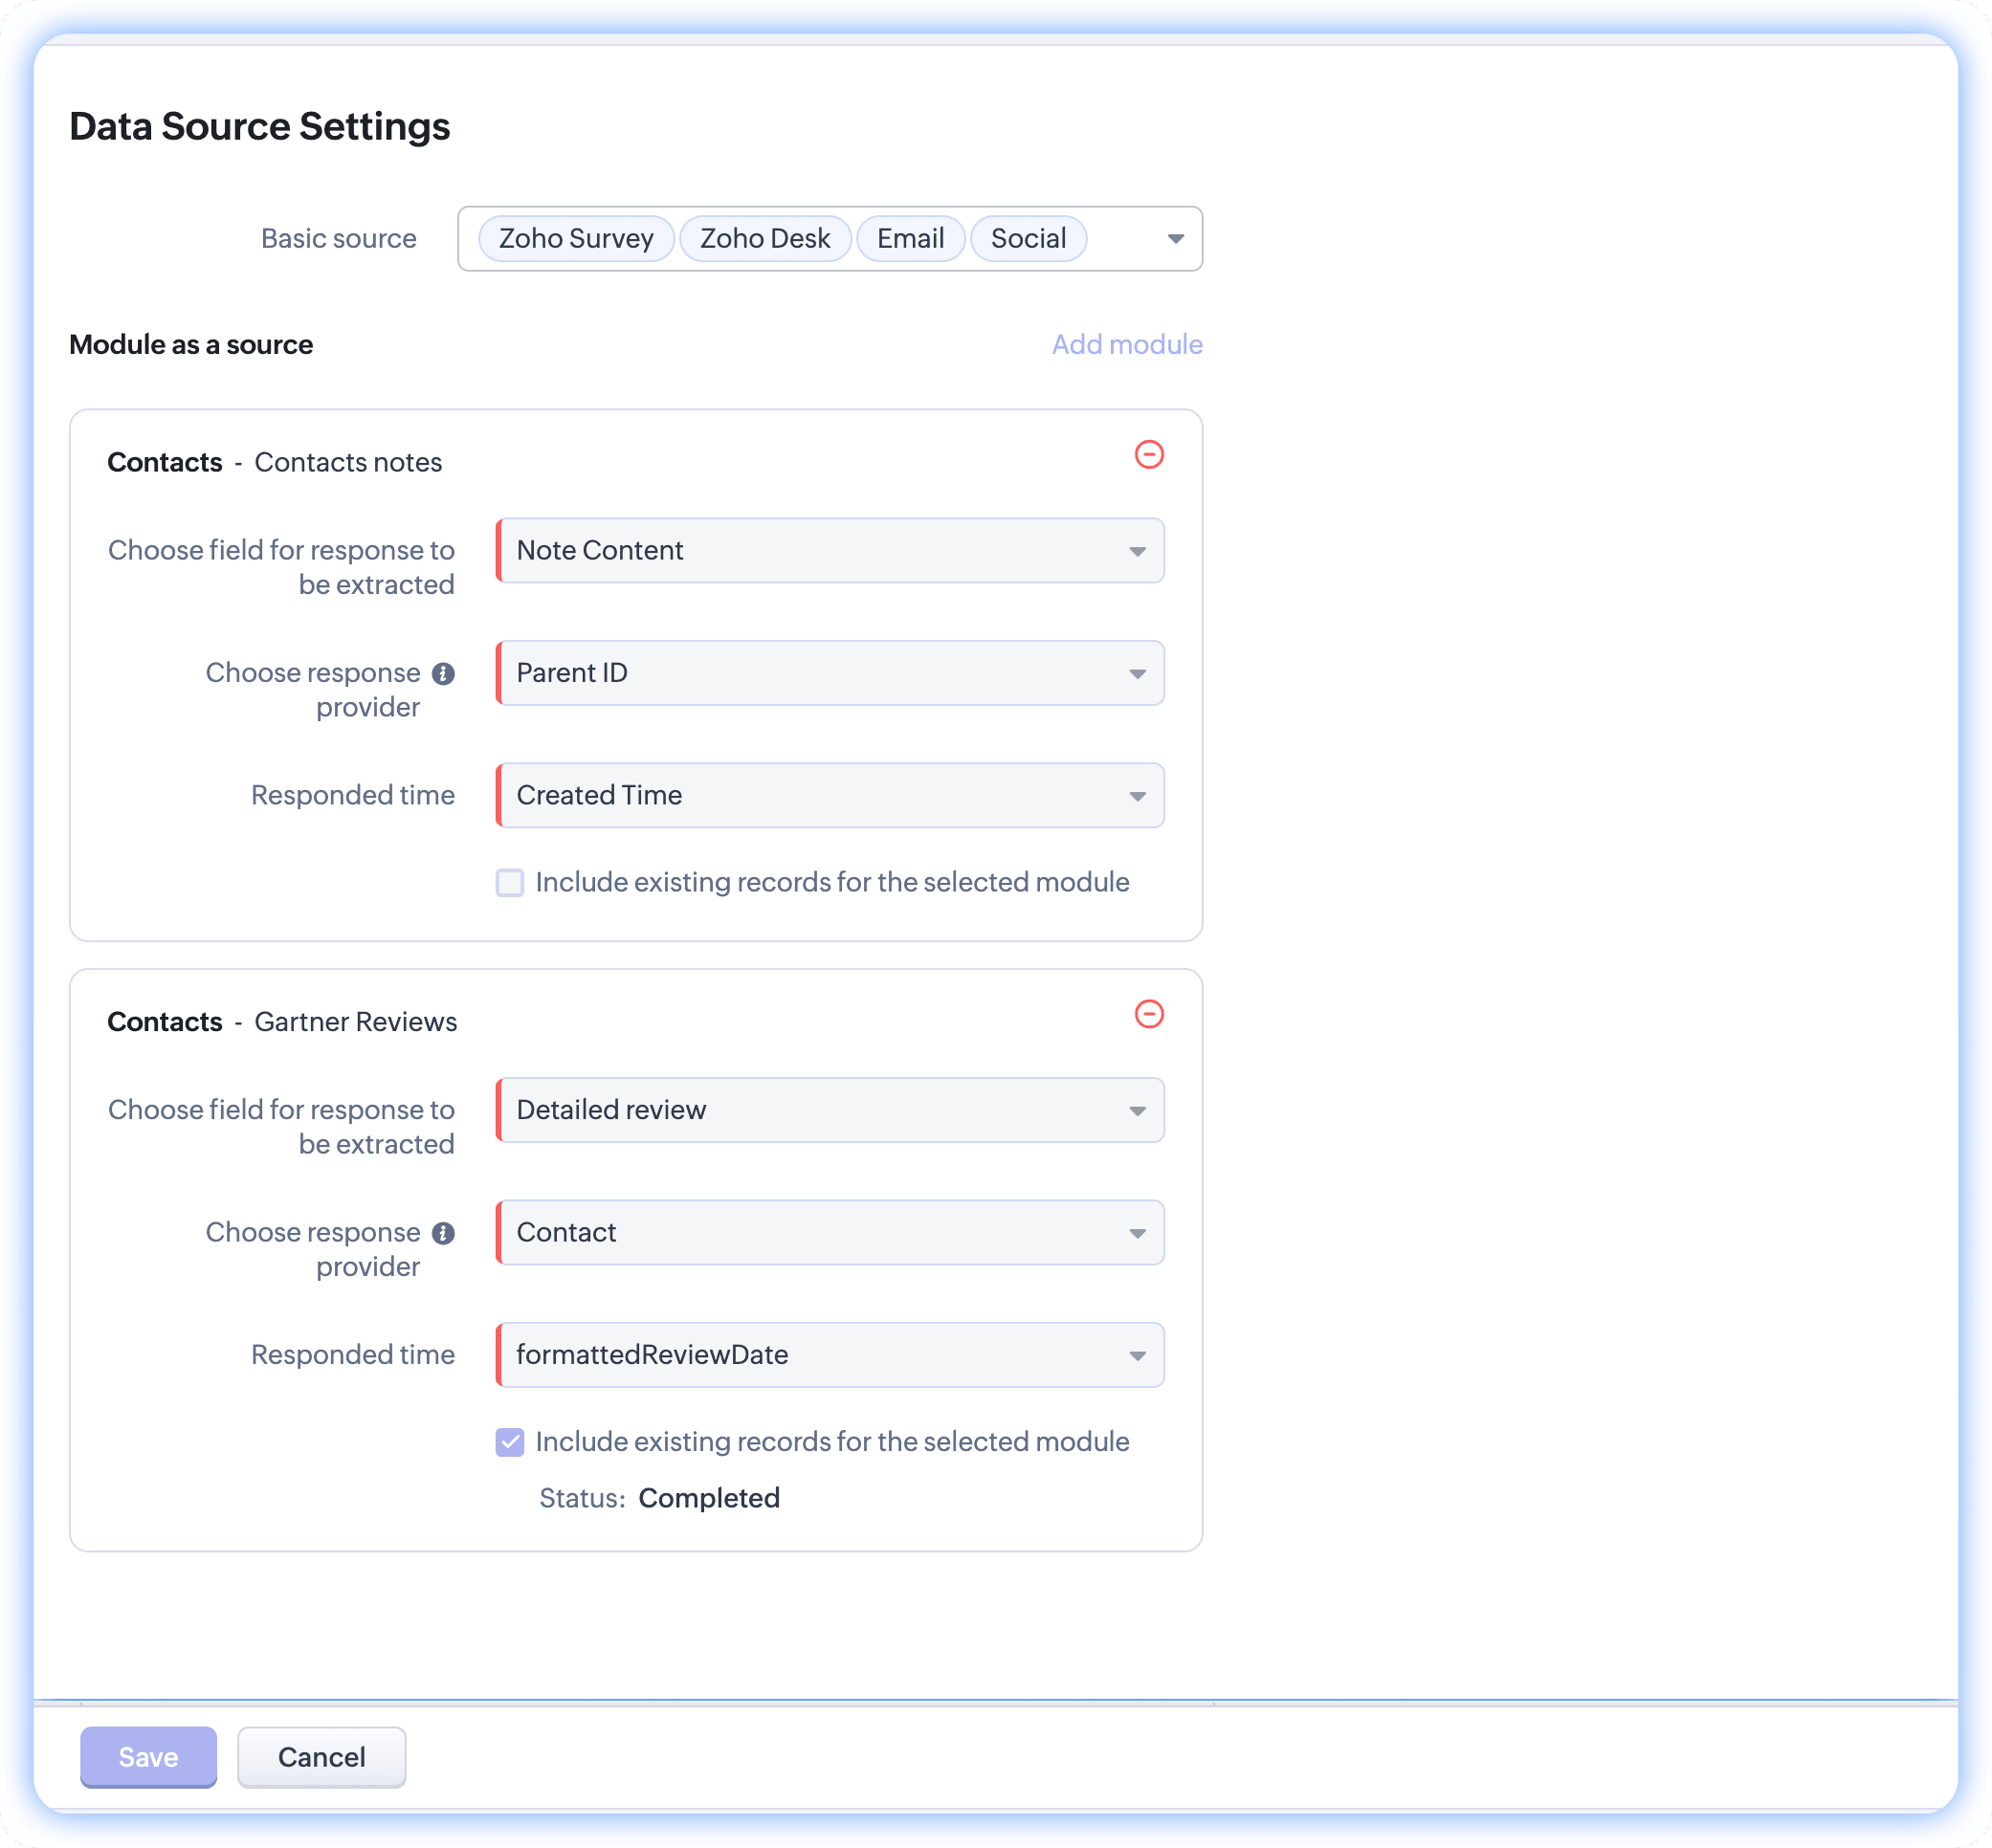Click the Save button
Screen dimensions: 1992x1848
(x=148, y=1757)
